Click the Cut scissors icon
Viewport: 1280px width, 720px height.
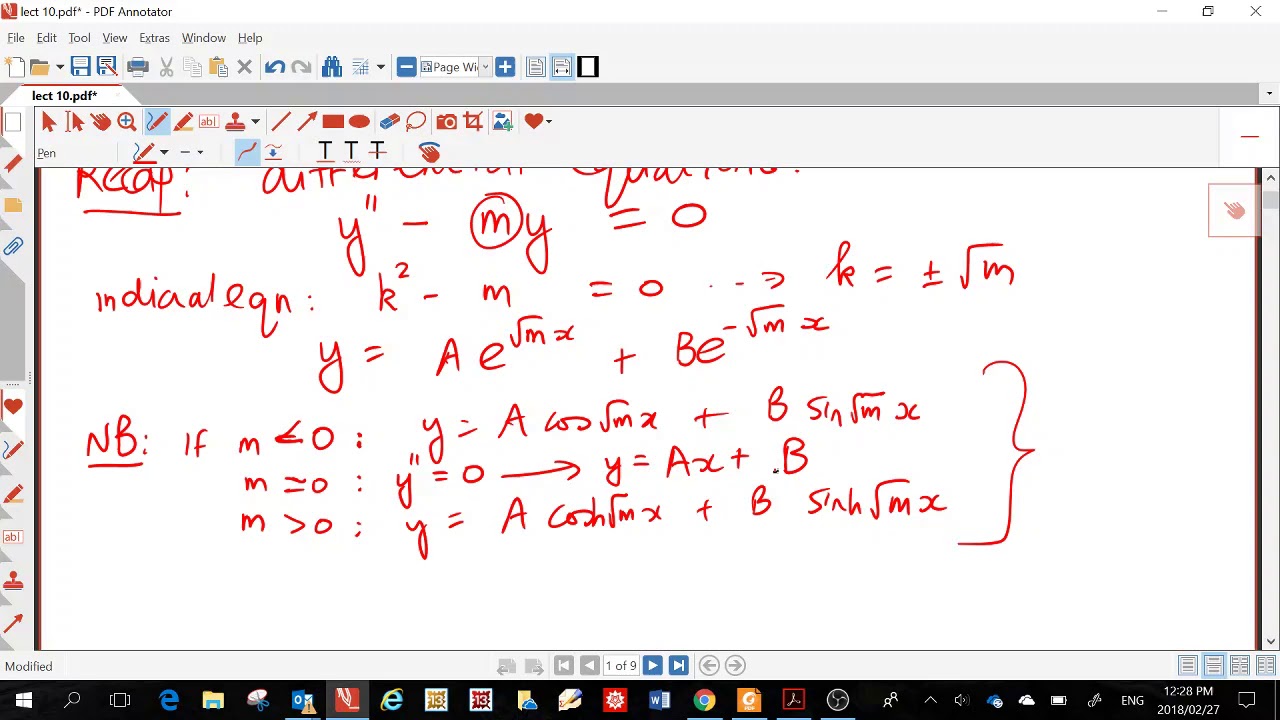(x=166, y=67)
